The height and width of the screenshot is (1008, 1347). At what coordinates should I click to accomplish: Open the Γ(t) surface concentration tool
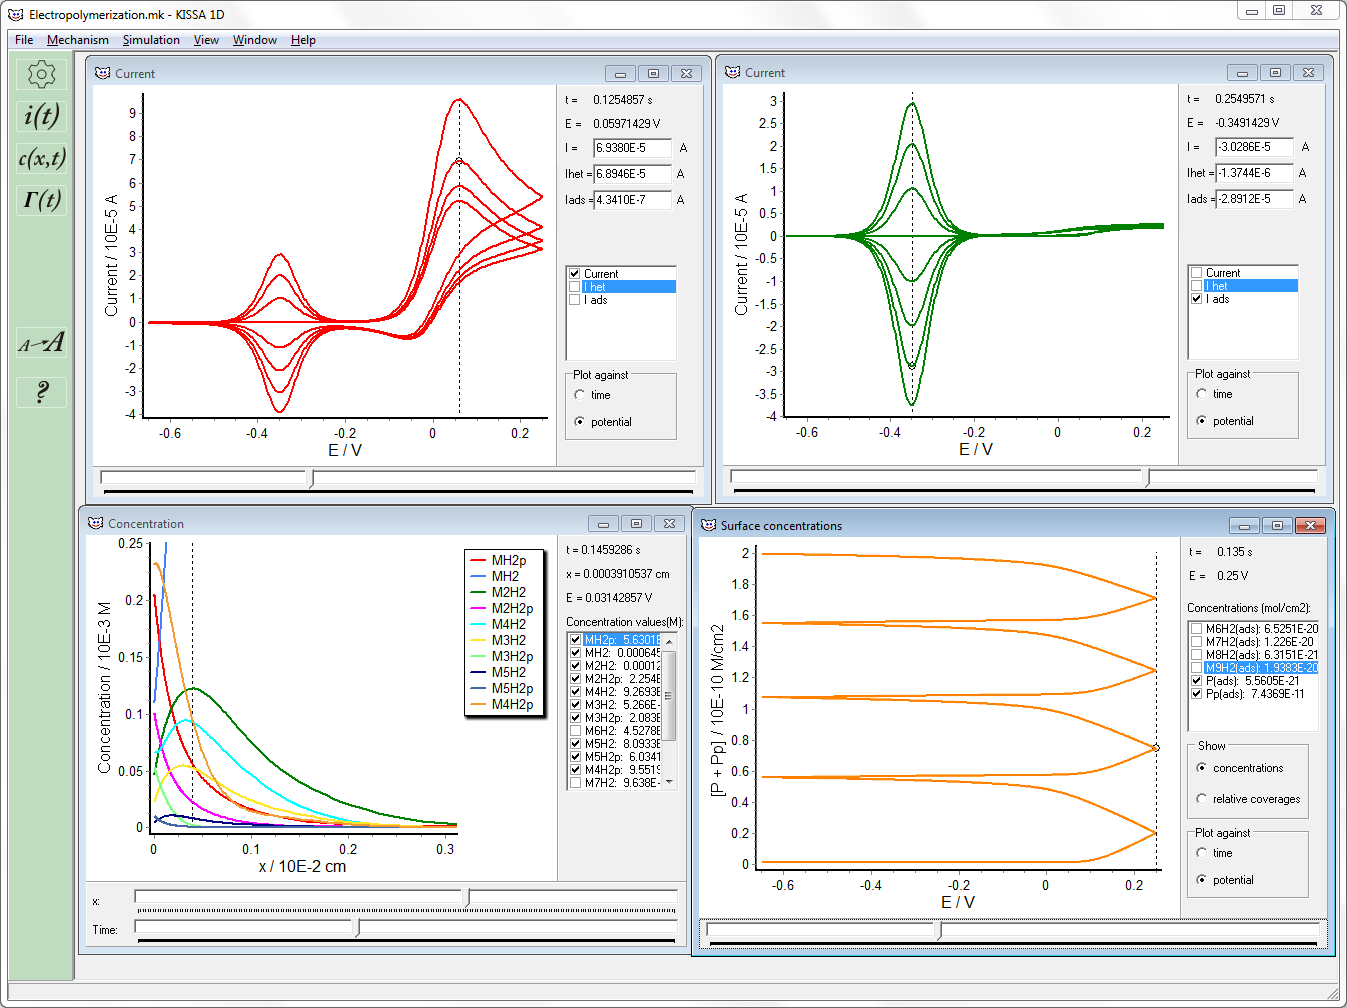coord(41,200)
